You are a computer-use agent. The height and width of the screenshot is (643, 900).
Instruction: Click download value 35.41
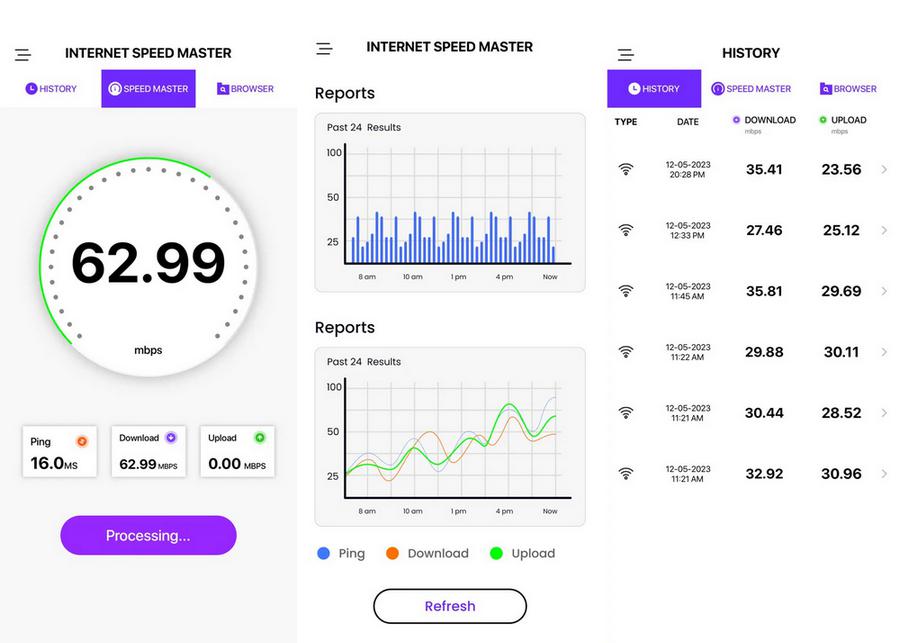tap(764, 169)
